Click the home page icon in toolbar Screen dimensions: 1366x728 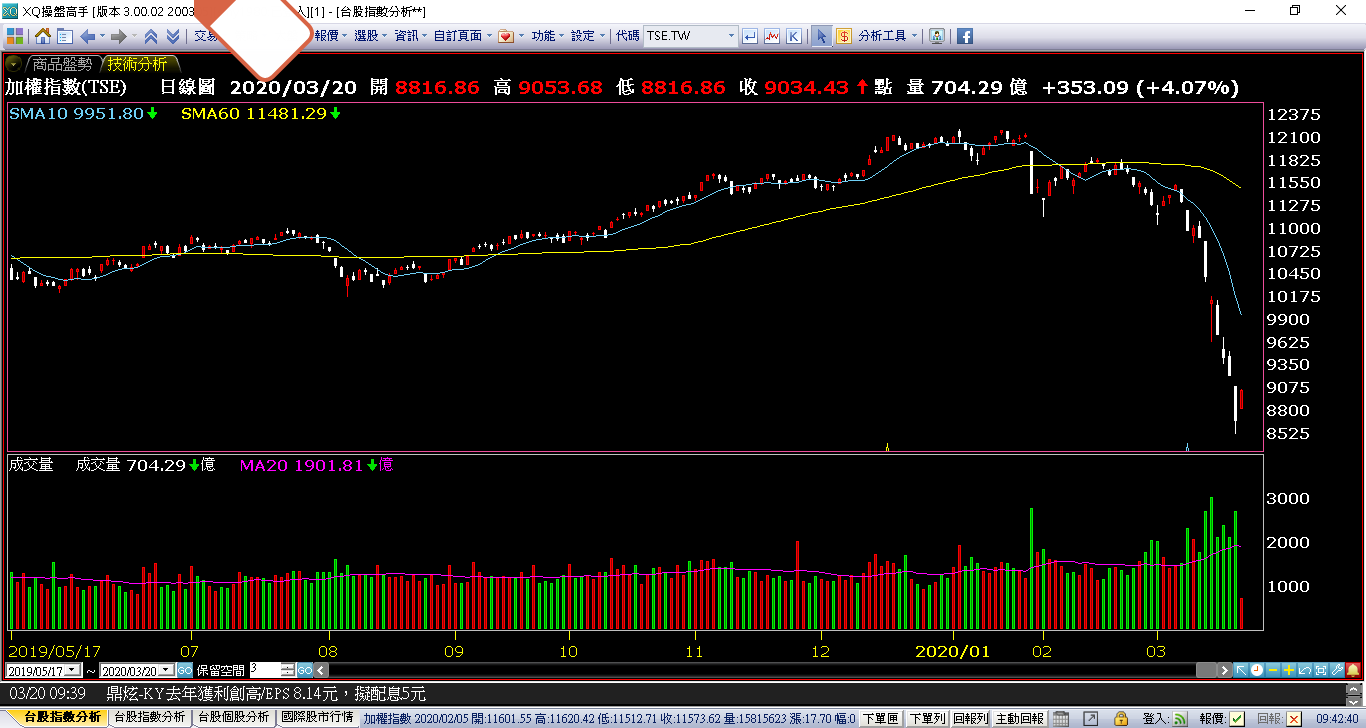[x=43, y=36]
